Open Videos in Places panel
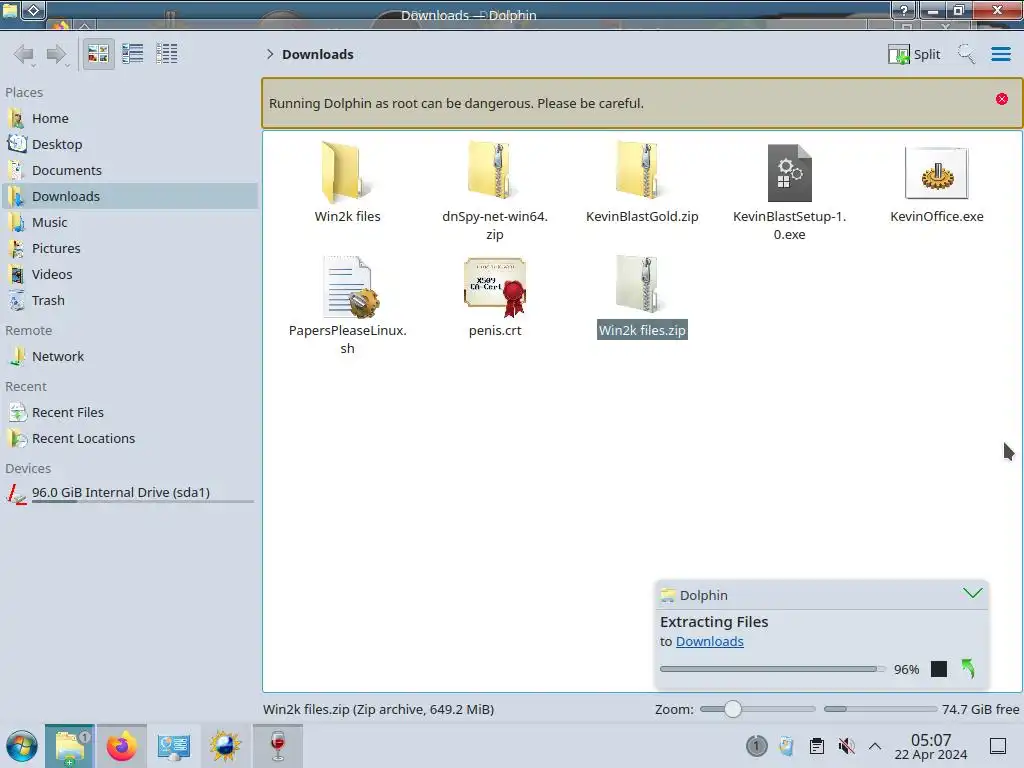Screen dimensions: 1024x768 (x=131, y=275)
